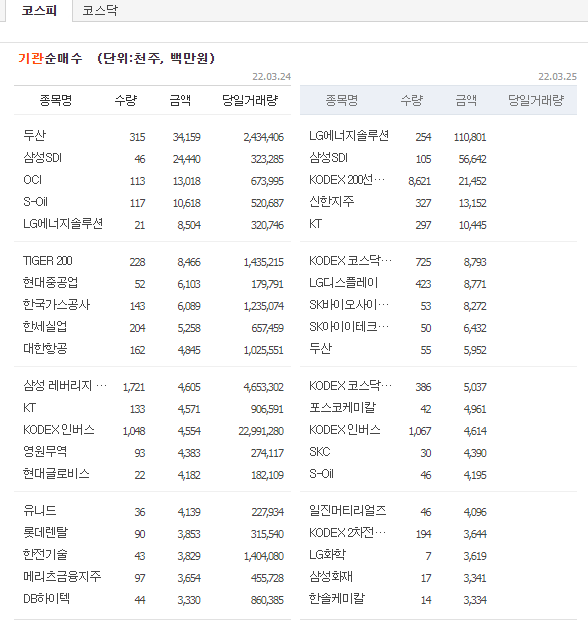Open the LG화학 stock link
Viewport: 588px width, 630px height.
(328, 555)
